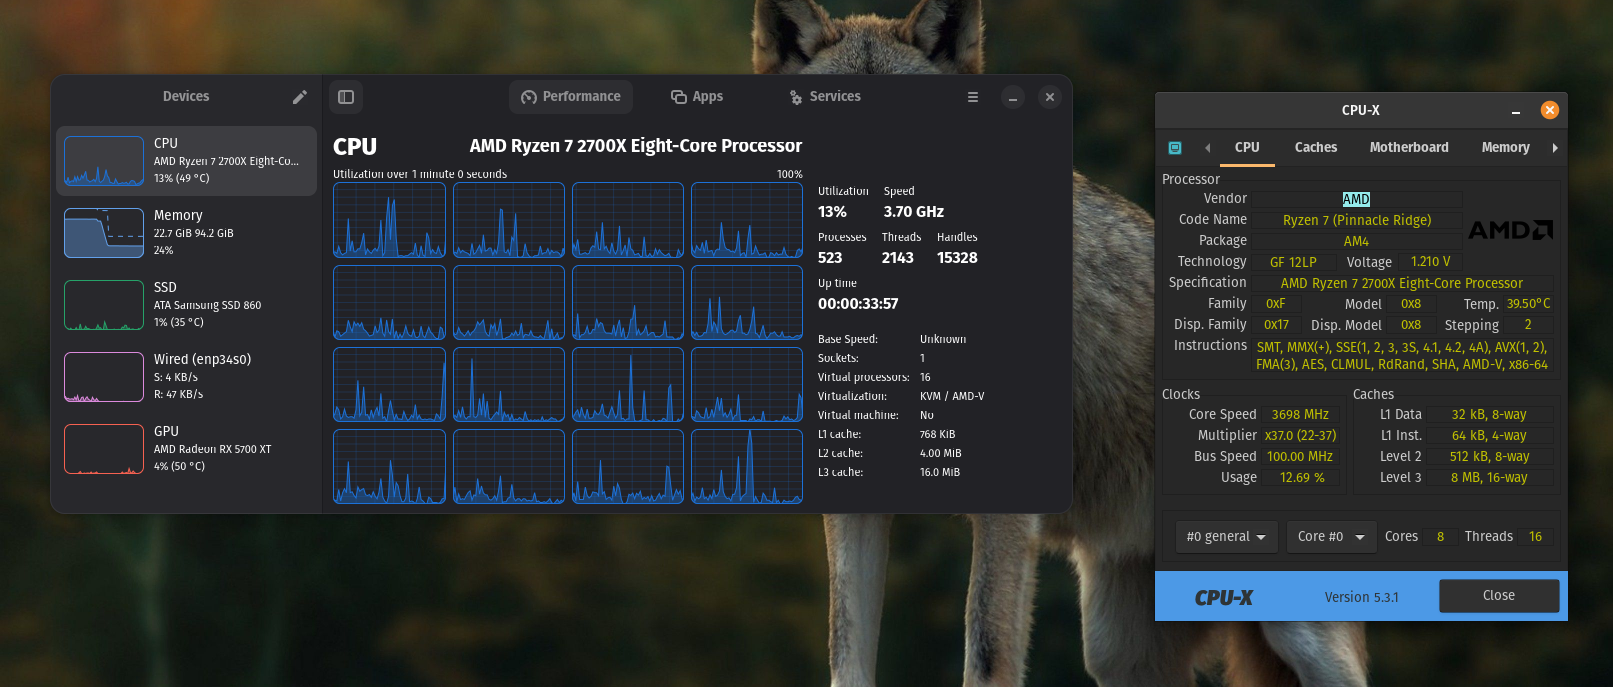Screen dimensions: 1613x687
Task: Click the CPU-X teal icon at the tab bar's left
Action: [1175, 148]
